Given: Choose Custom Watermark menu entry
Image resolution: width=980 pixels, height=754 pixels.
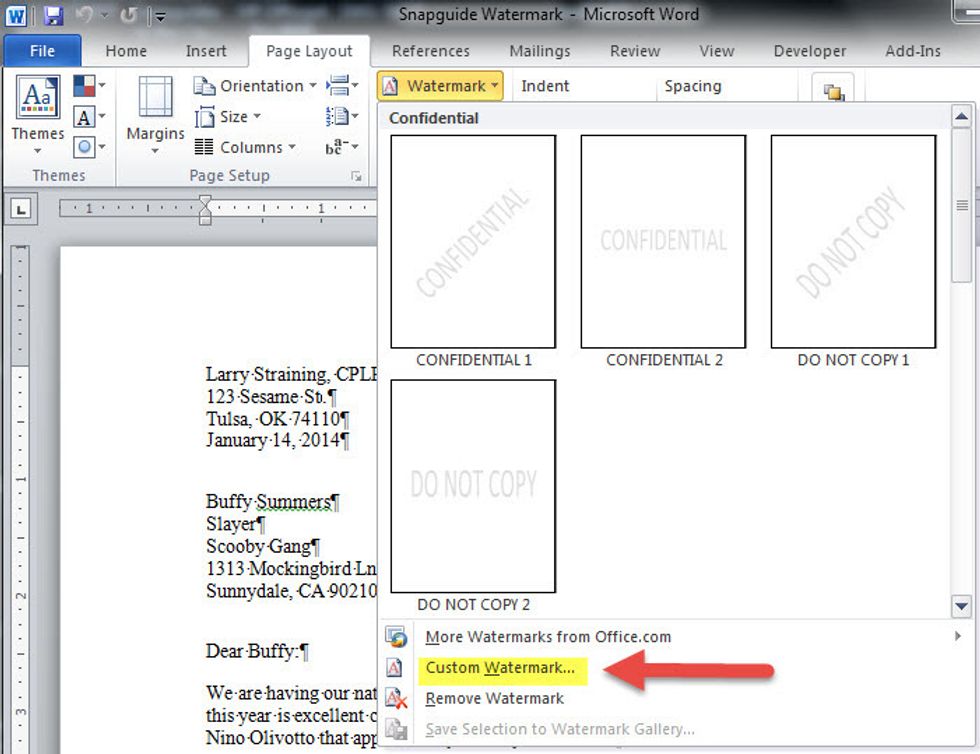Looking at the screenshot, I should [x=500, y=668].
